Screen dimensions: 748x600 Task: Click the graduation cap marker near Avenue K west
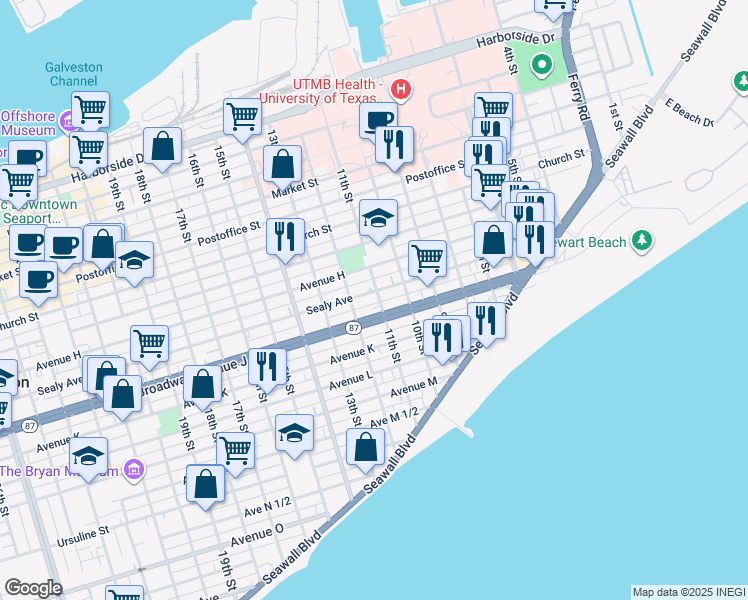(88, 457)
